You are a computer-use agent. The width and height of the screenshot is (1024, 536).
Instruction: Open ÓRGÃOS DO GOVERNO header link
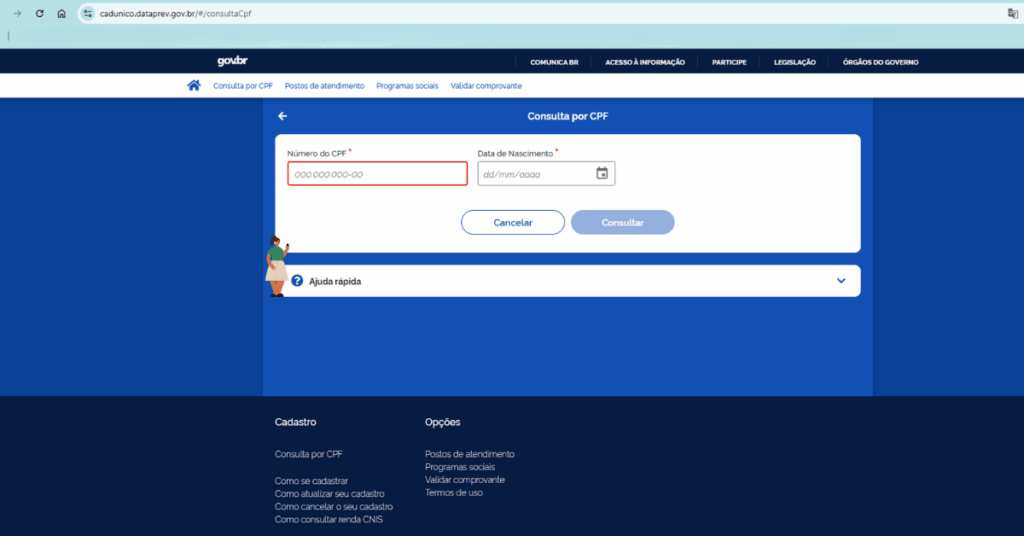click(x=880, y=62)
